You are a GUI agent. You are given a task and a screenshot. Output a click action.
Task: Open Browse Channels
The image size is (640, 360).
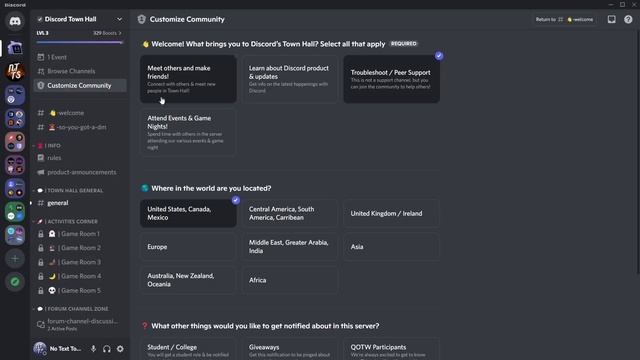(80, 71)
